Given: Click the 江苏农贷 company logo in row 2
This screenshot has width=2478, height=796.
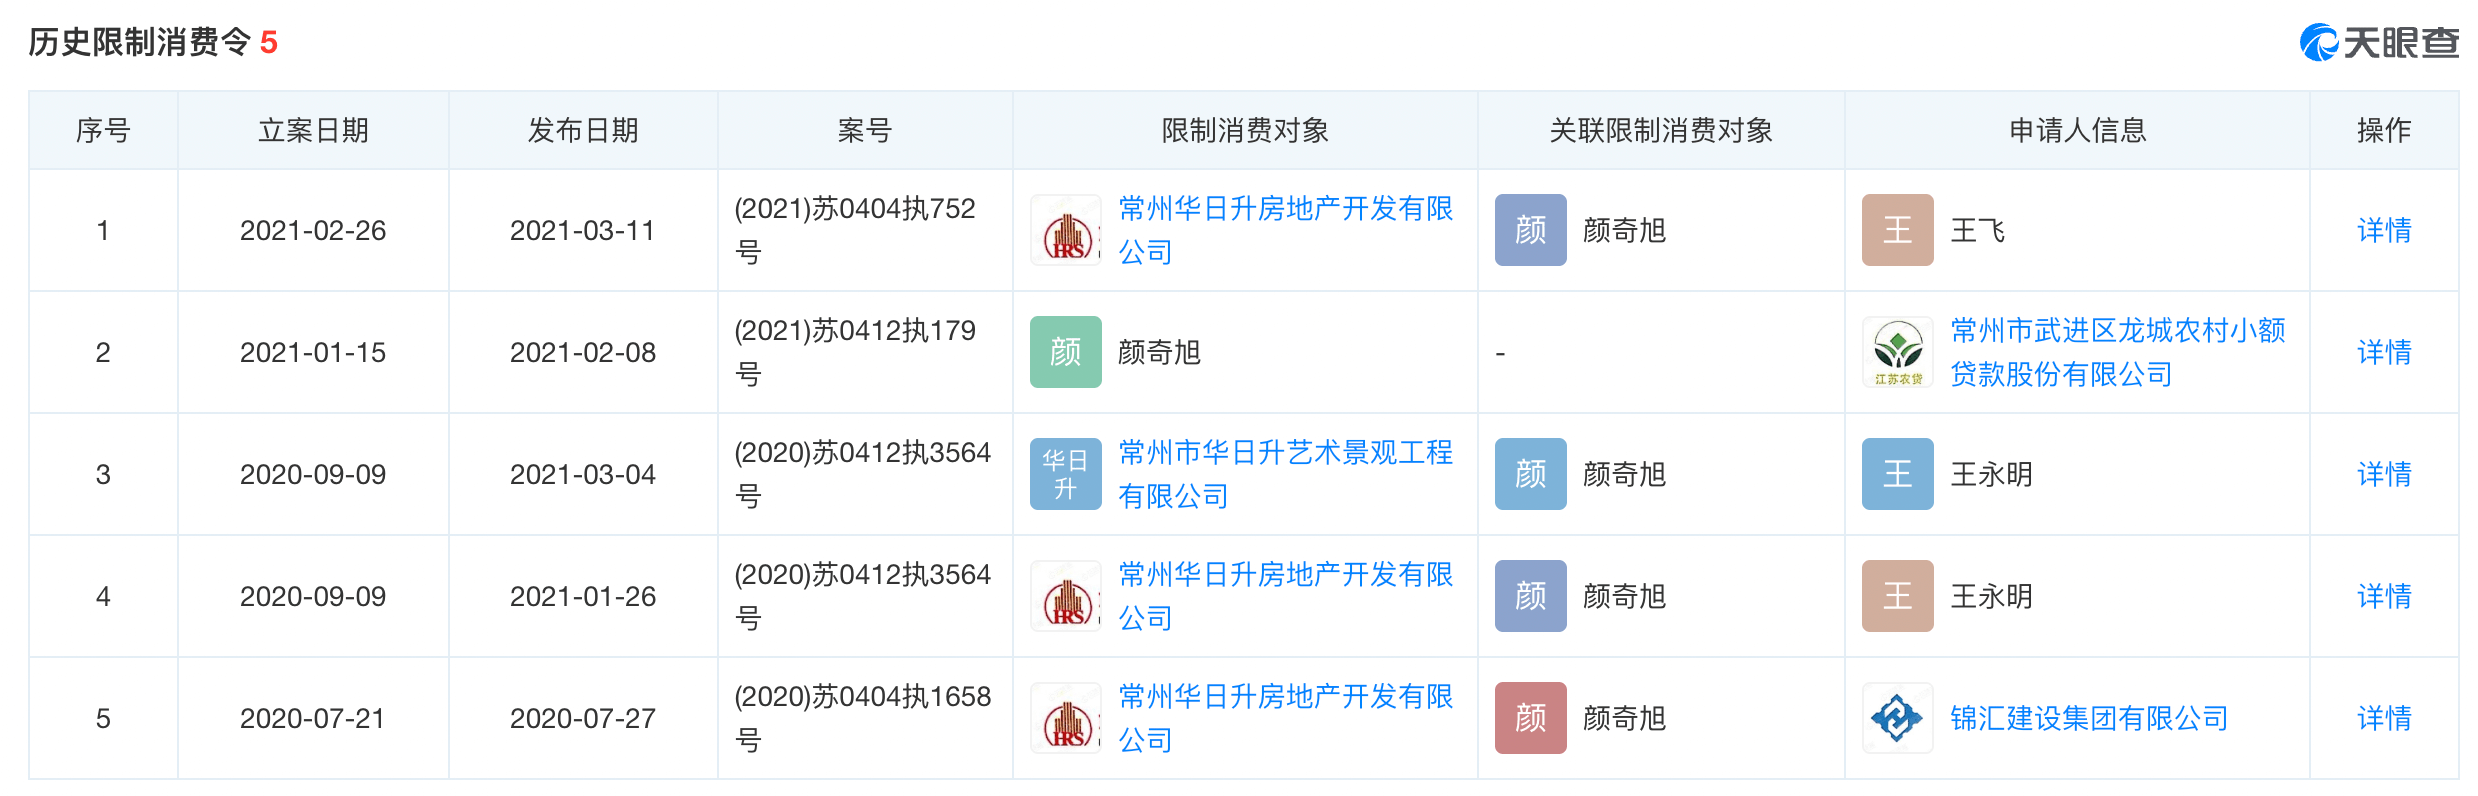Looking at the screenshot, I should click(x=1896, y=352).
